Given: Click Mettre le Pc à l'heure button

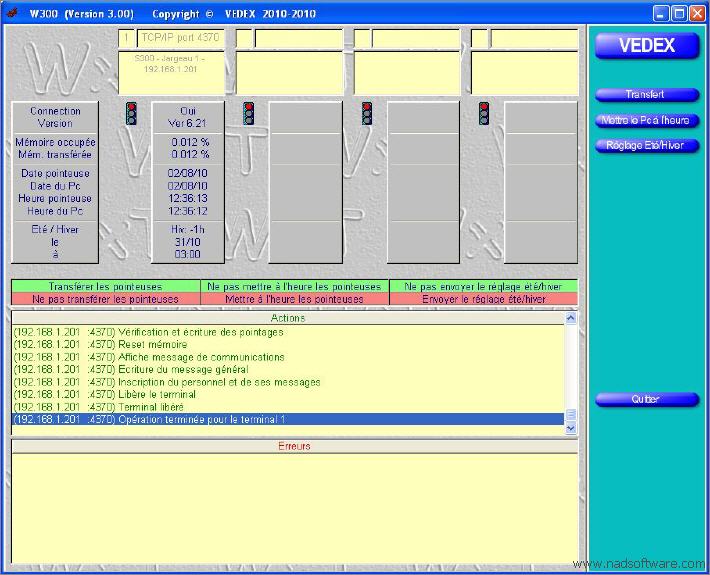Looking at the screenshot, I should click(x=647, y=120).
